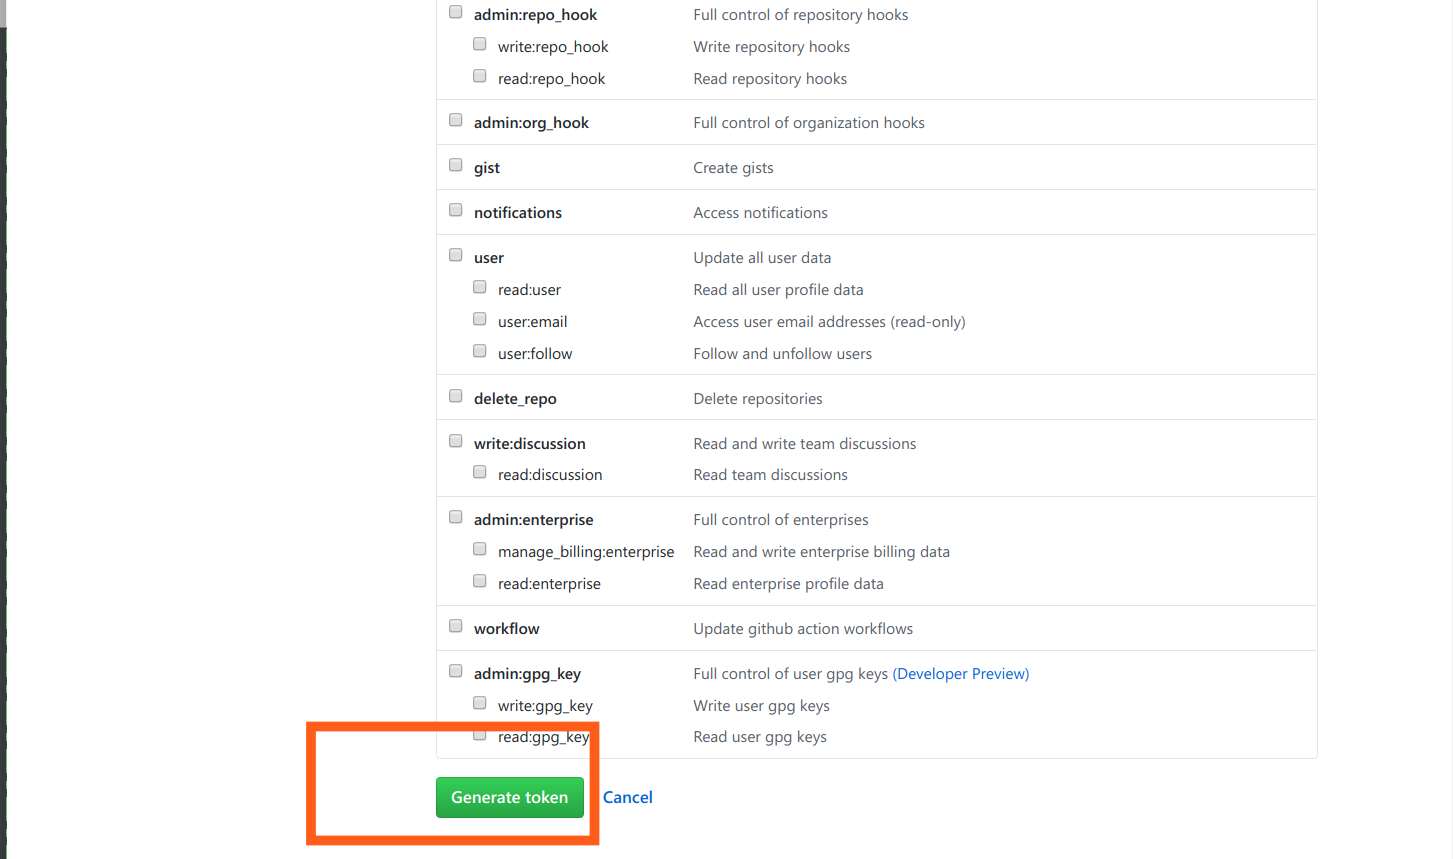Select the admin:gpg_key checkbox
Viewport: 1453px width, 859px height.
click(456, 672)
